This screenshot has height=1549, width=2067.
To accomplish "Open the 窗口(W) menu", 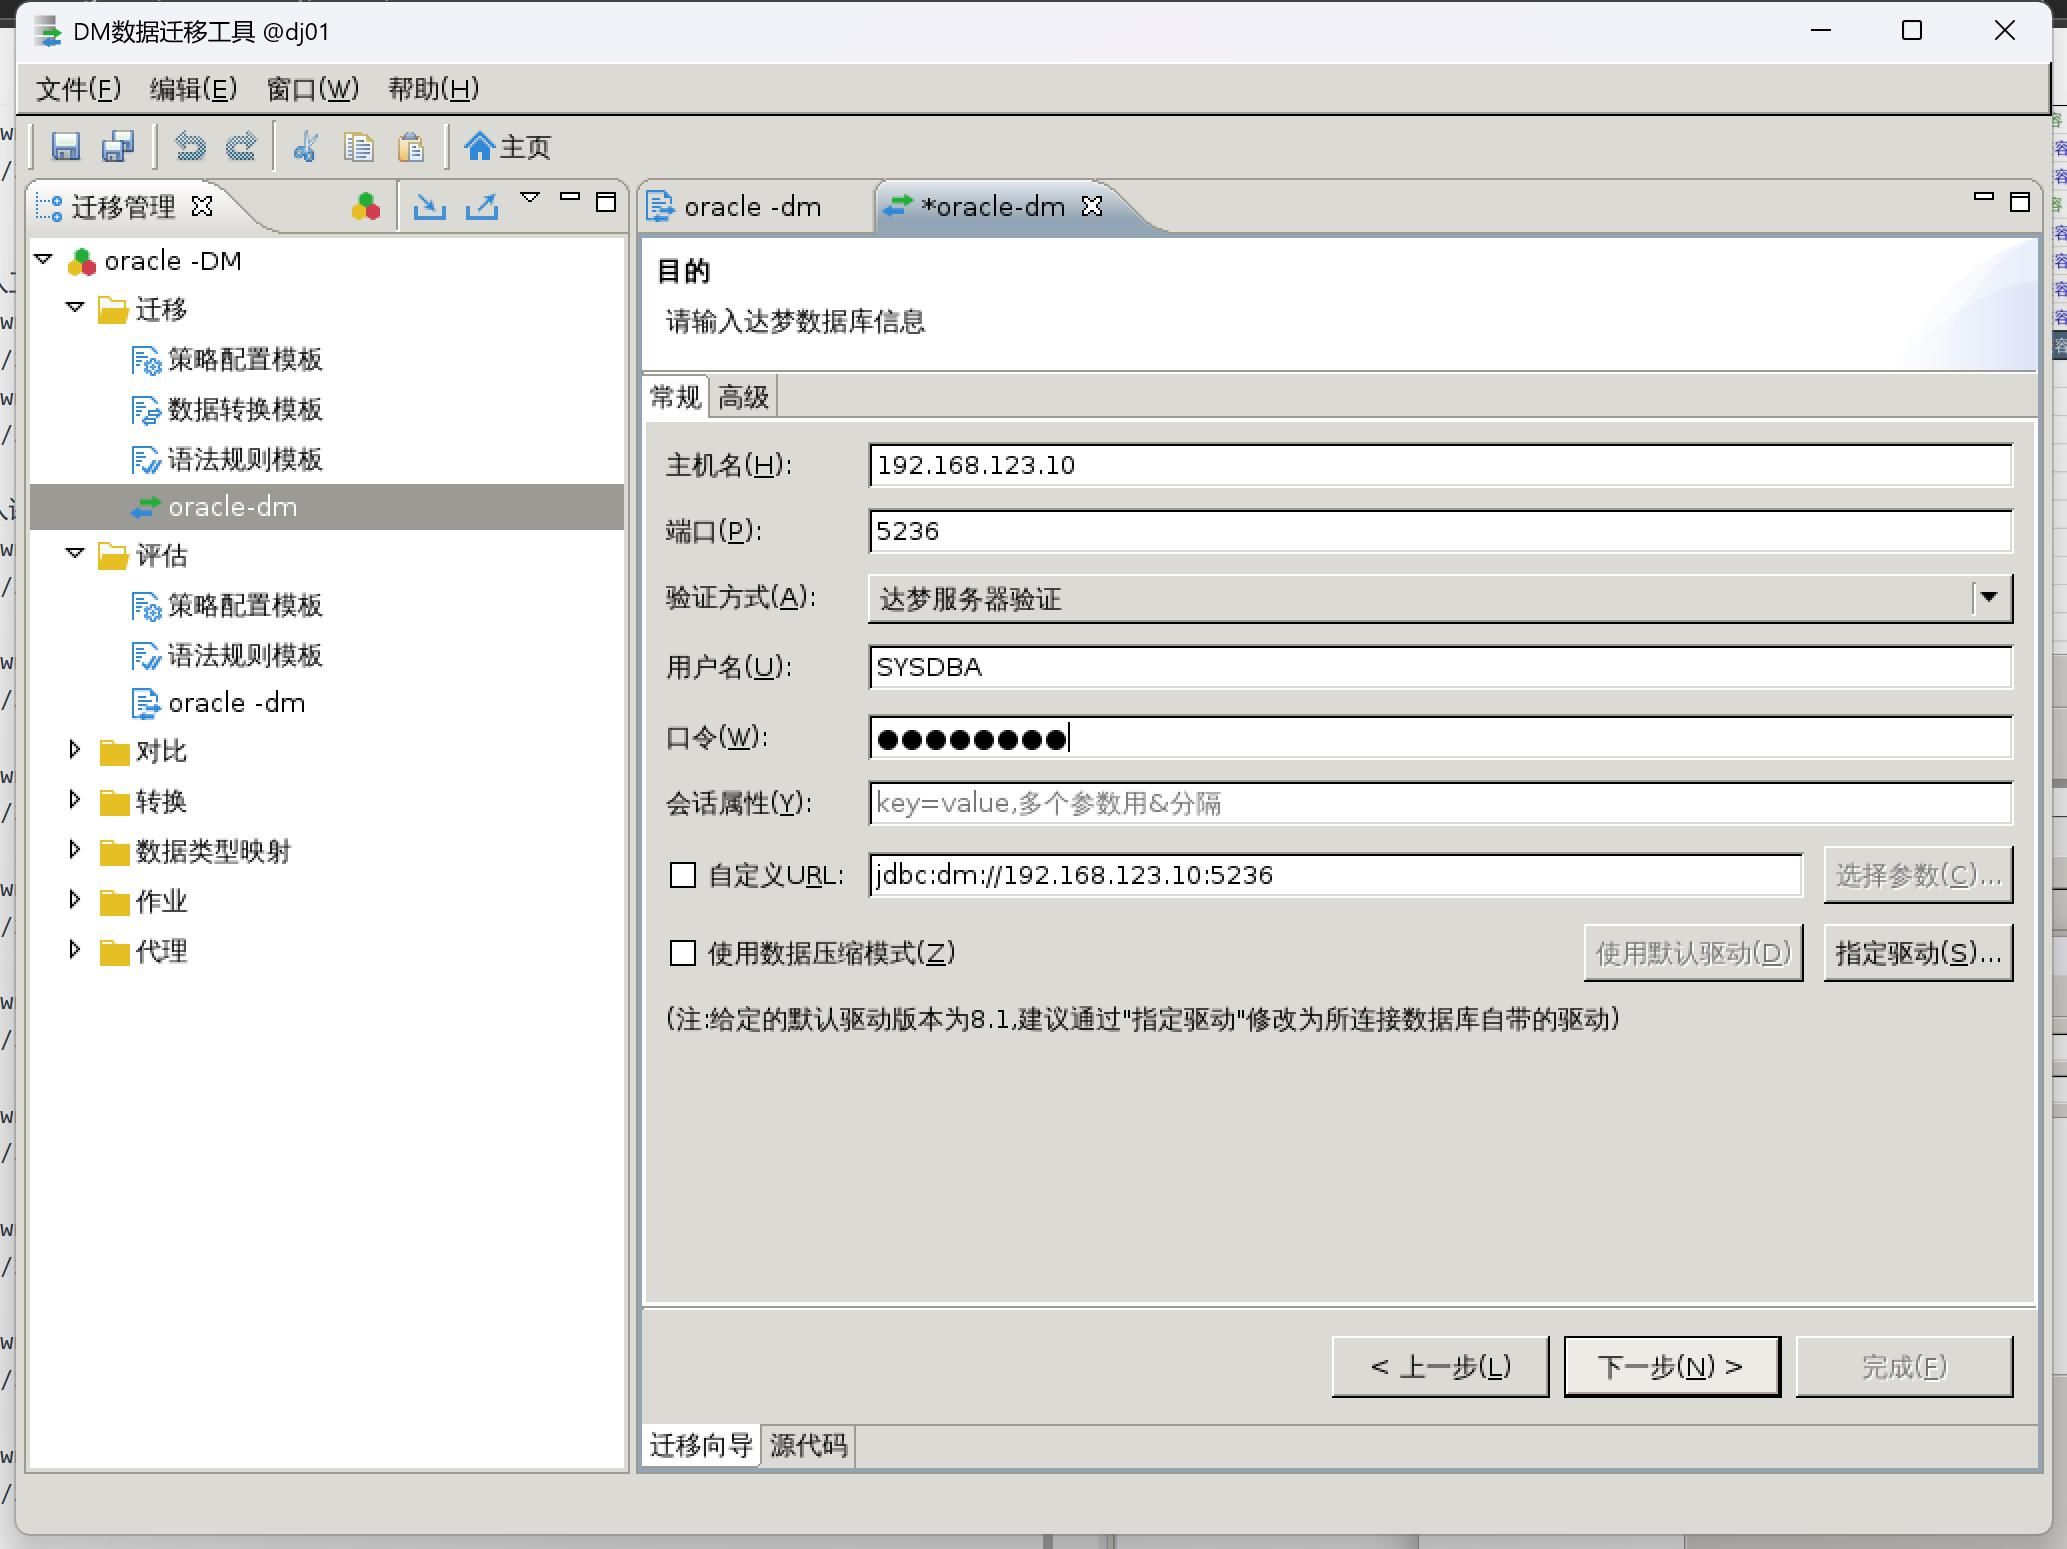I will [x=312, y=89].
